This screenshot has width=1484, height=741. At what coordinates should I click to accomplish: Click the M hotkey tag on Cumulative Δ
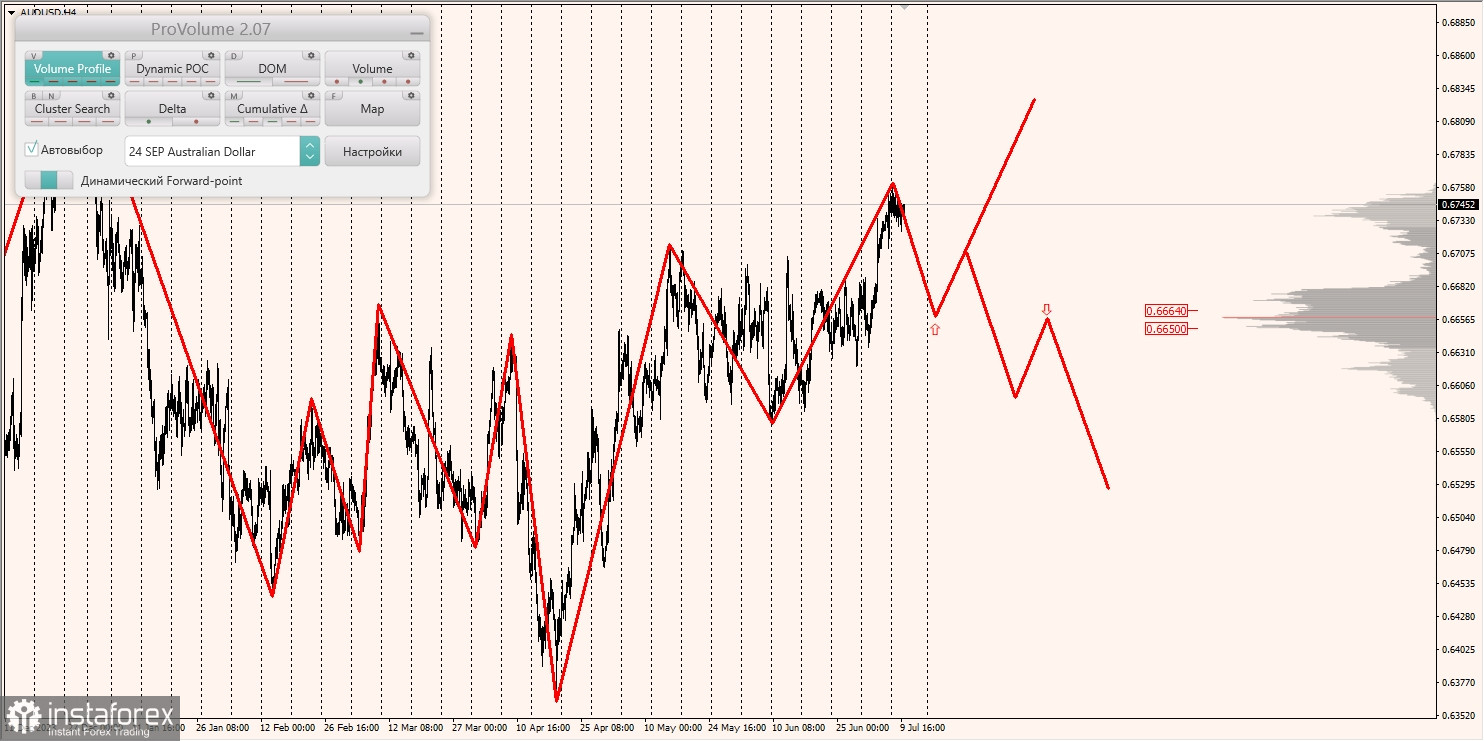click(234, 97)
